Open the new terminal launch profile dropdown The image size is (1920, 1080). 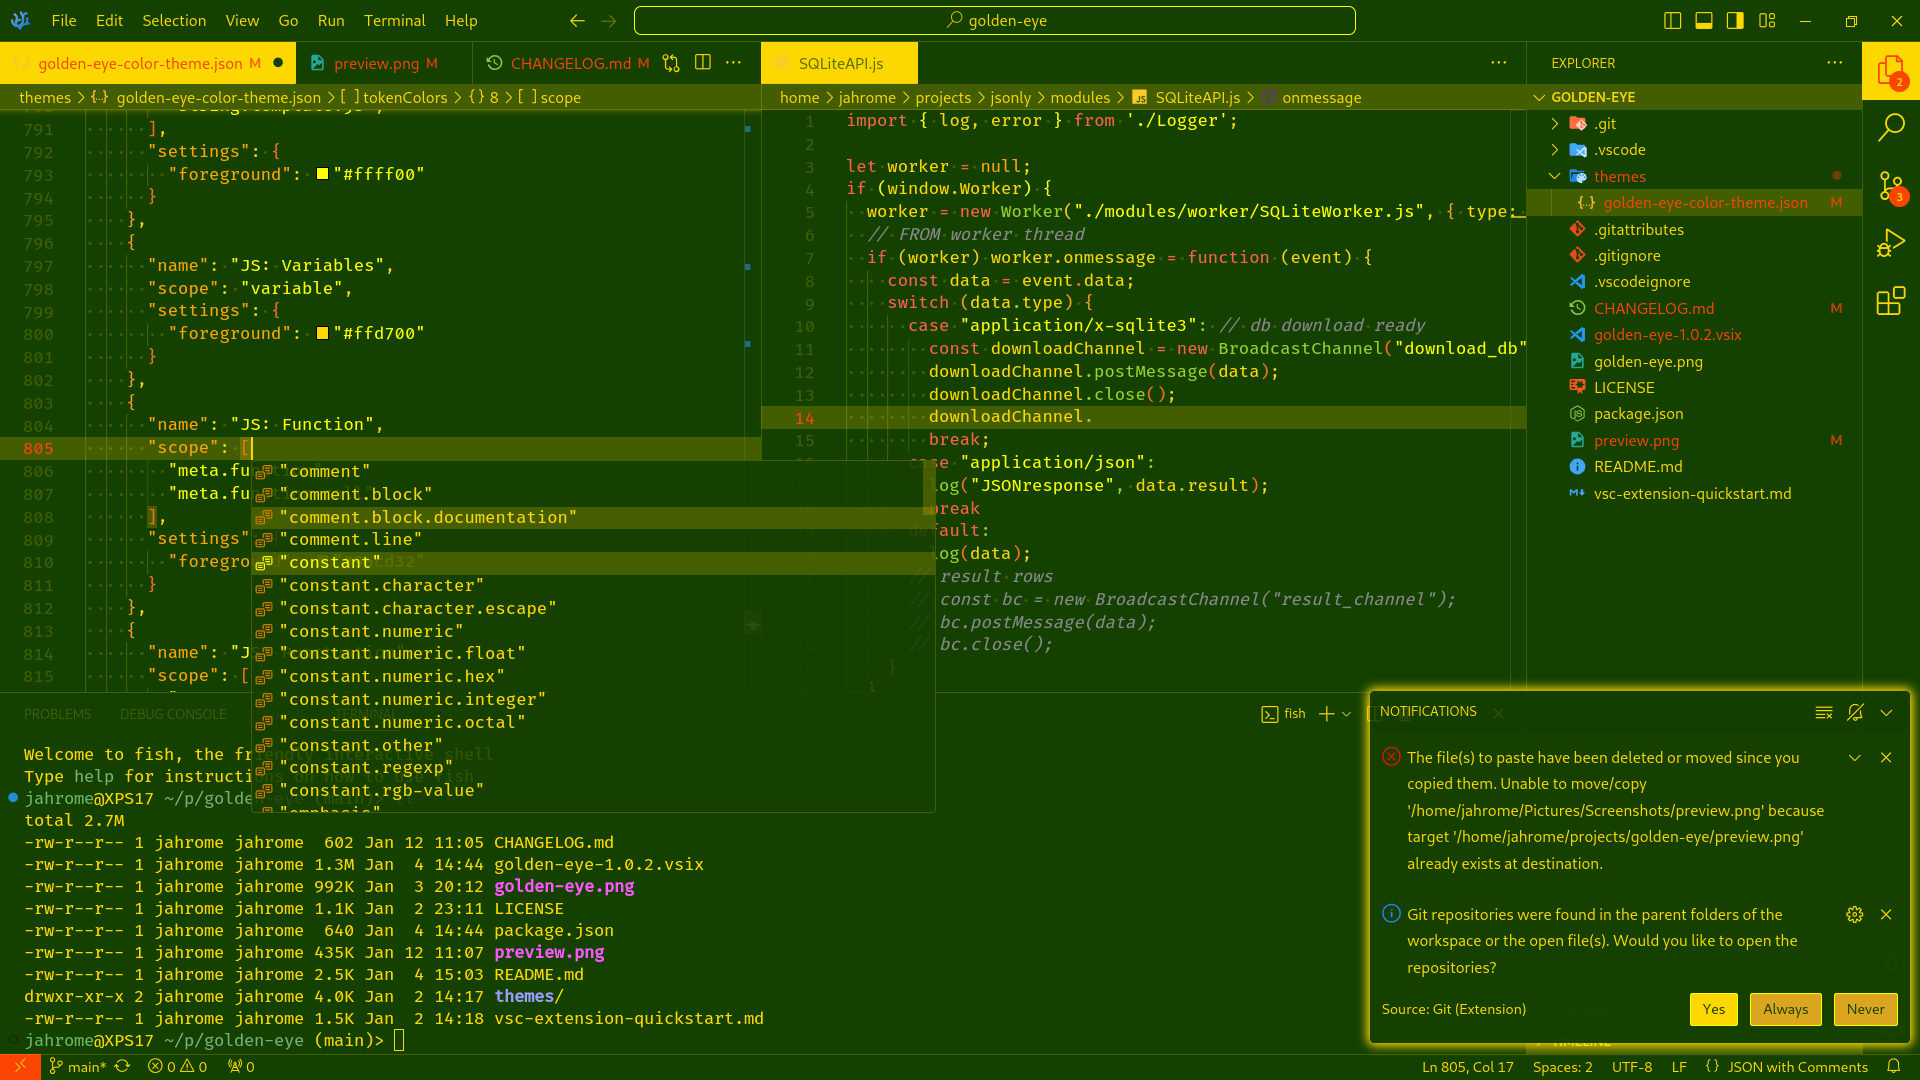1347,714
